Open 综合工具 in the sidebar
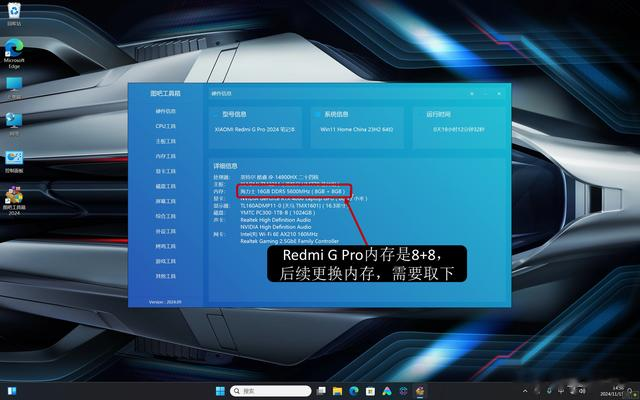 click(165, 216)
